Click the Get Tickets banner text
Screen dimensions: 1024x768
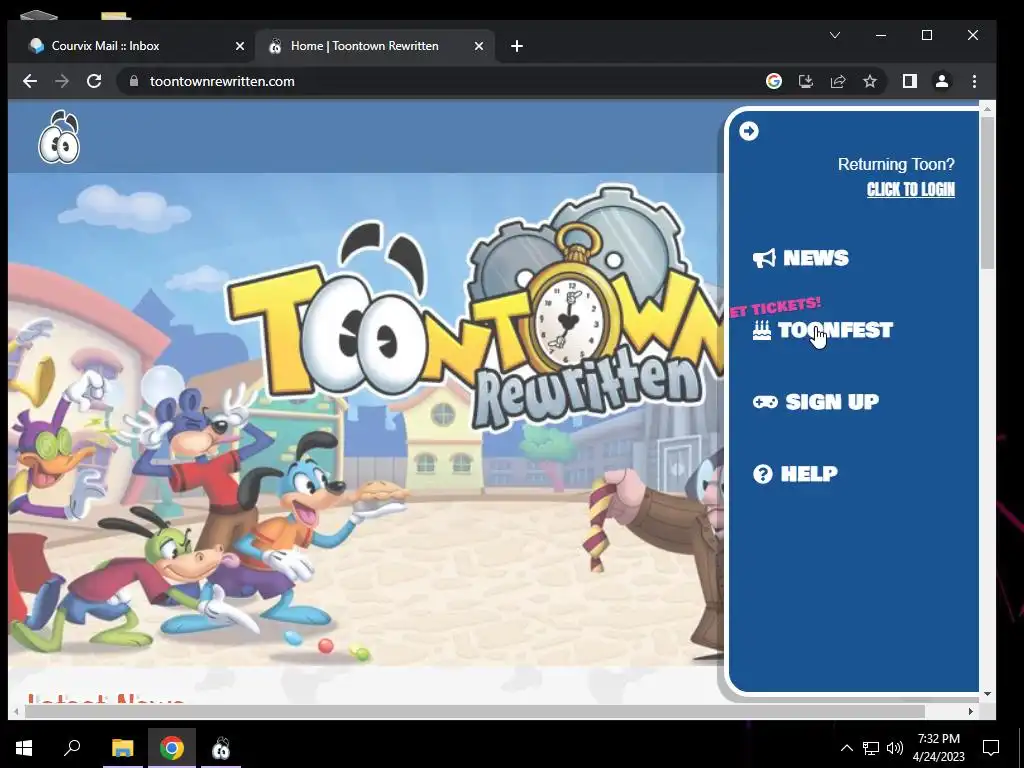tap(776, 307)
